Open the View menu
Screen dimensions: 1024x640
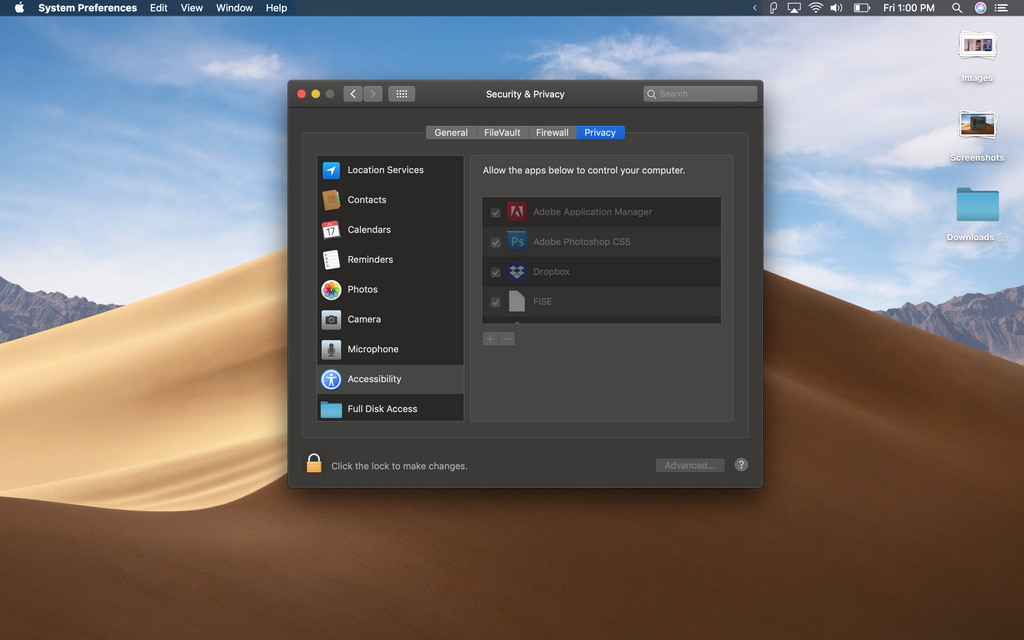[191, 8]
